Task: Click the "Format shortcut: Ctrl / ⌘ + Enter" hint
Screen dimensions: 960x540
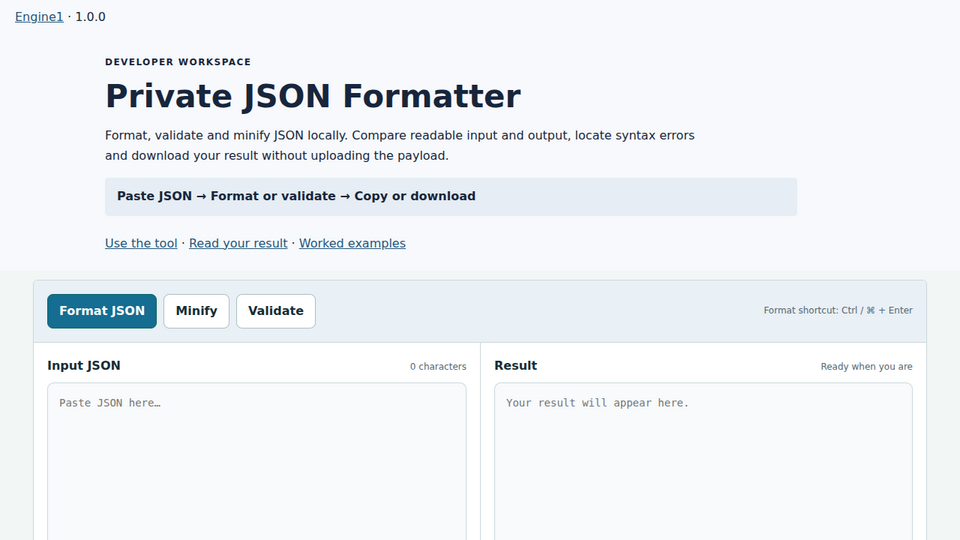Action: click(x=838, y=310)
